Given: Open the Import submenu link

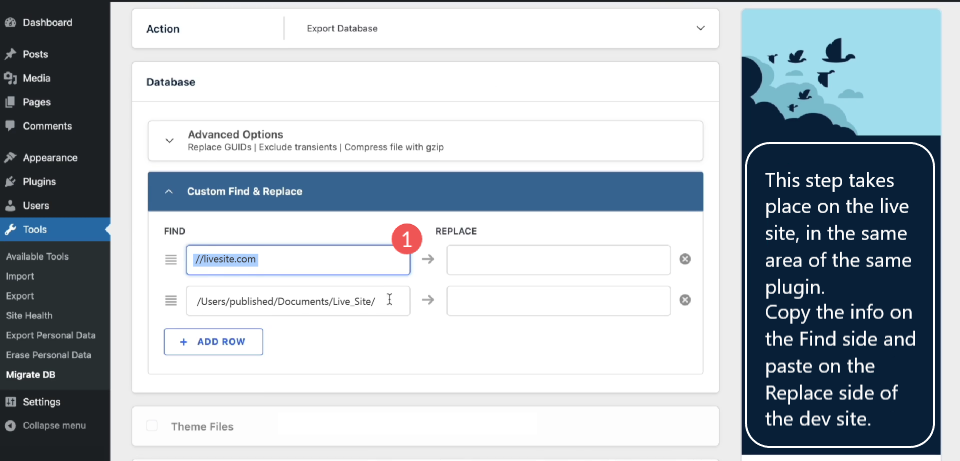Looking at the screenshot, I should point(20,276).
